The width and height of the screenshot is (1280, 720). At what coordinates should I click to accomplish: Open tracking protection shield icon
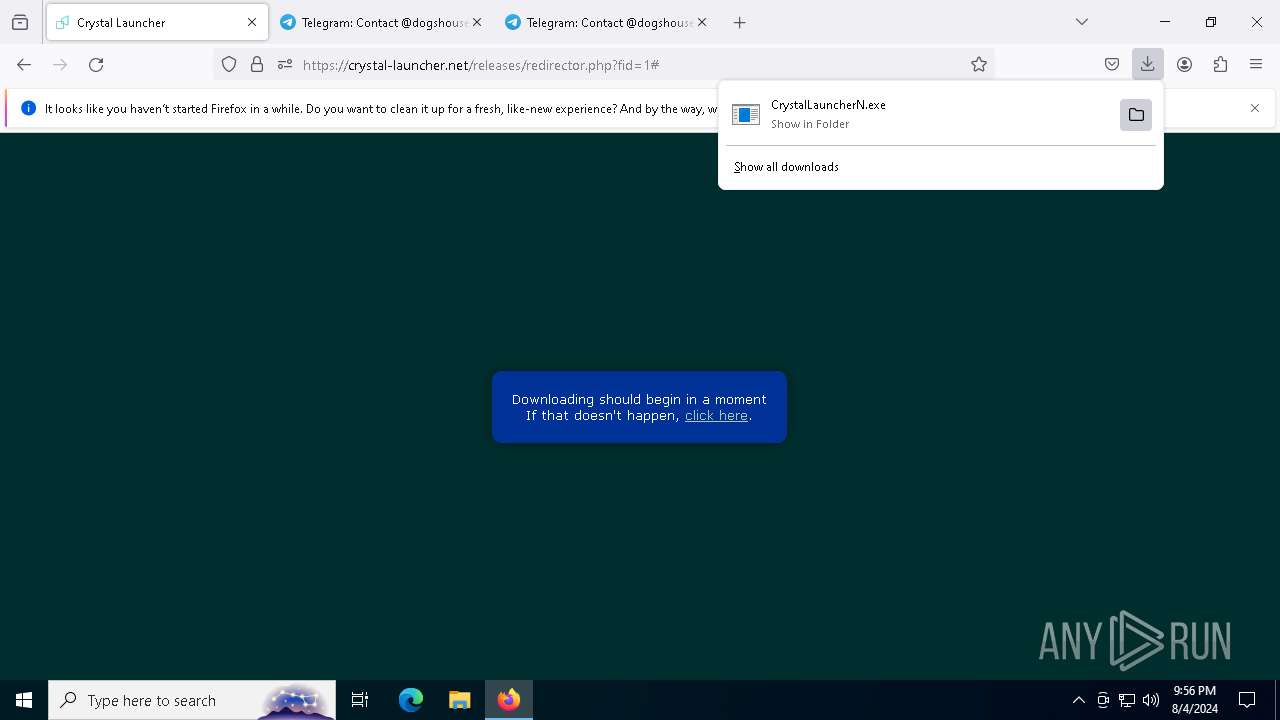tap(229, 65)
